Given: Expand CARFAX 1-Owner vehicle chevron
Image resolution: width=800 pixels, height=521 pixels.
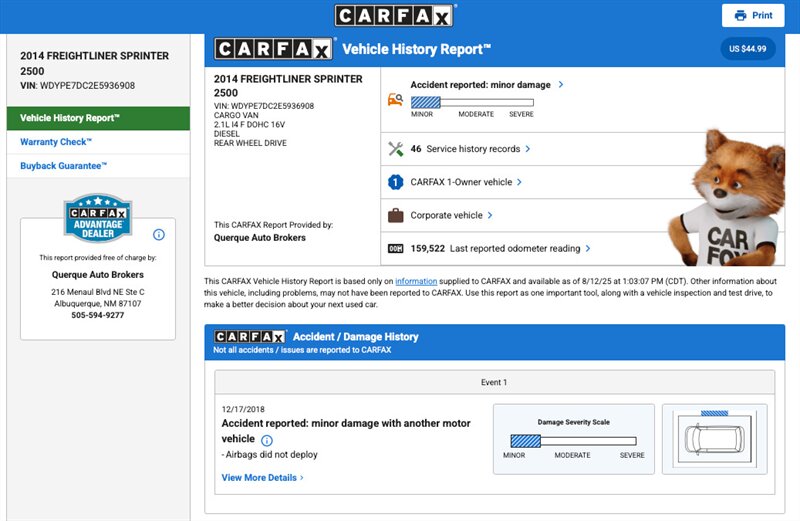Looking at the screenshot, I should pos(519,182).
